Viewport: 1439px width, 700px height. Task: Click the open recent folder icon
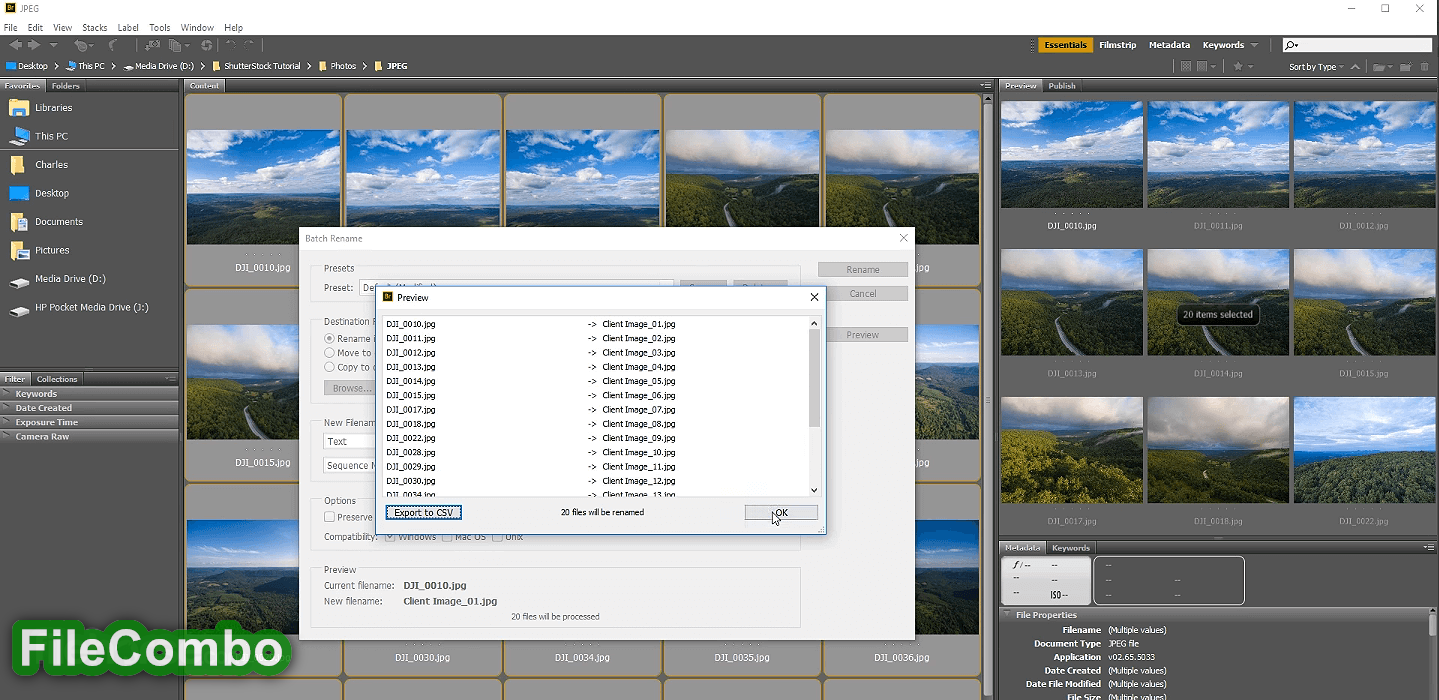1378,67
